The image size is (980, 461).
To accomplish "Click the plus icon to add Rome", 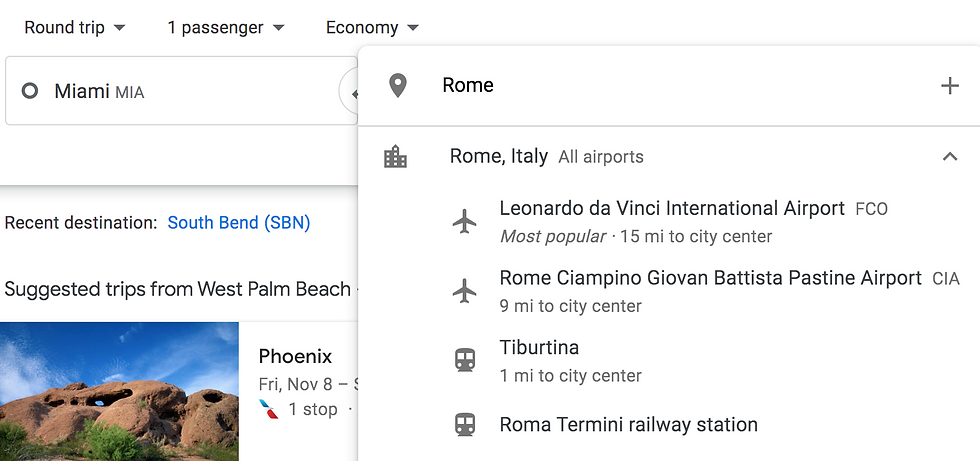I will click(x=950, y=86).
